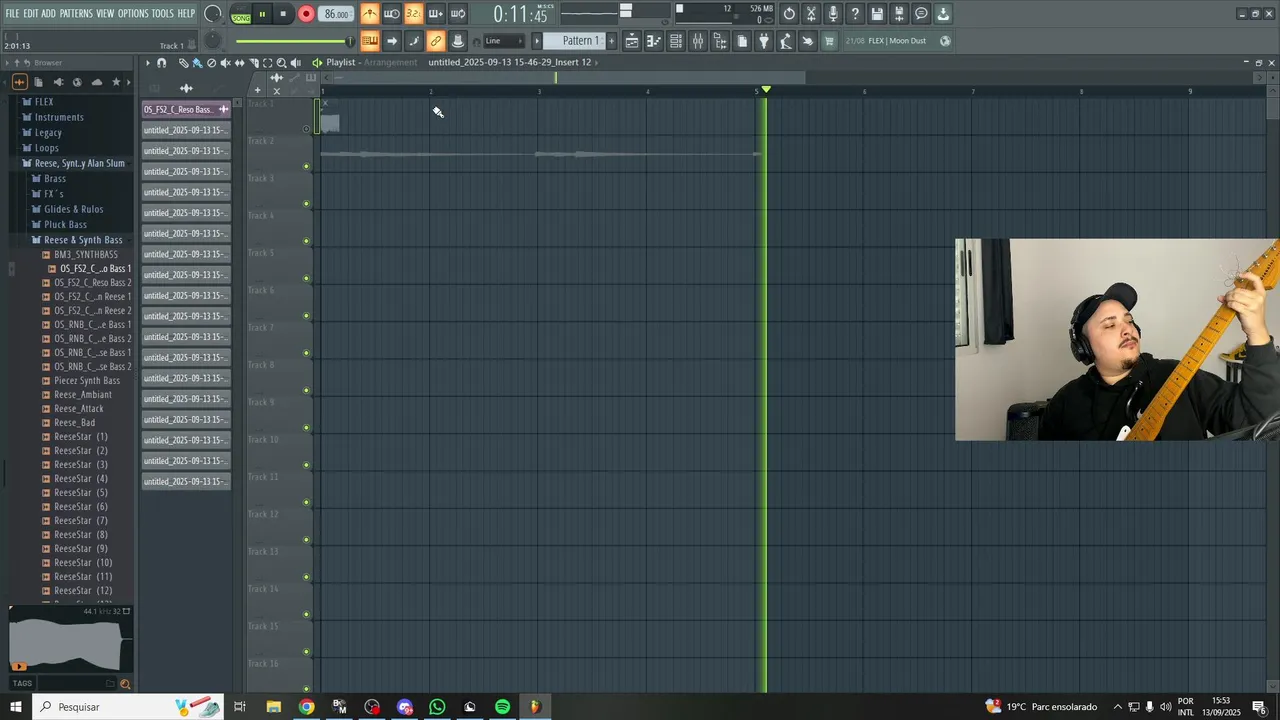This screenshot has width=1280, height=720.
Task: Open the ADD menu
Action: (49, 14)
